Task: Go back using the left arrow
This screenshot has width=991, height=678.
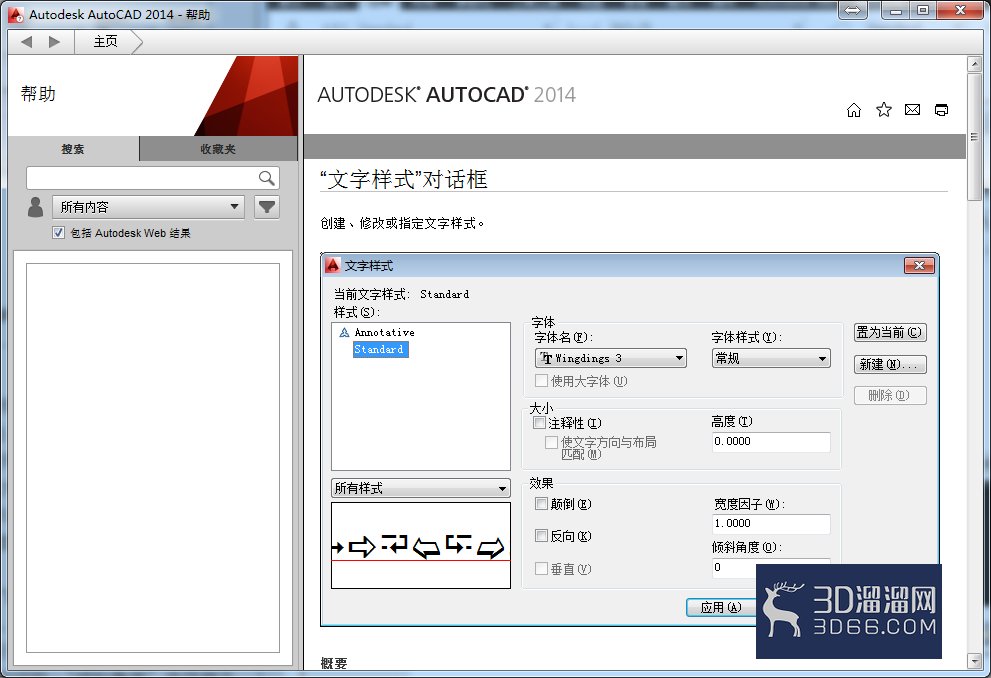Action: (27, 42)
